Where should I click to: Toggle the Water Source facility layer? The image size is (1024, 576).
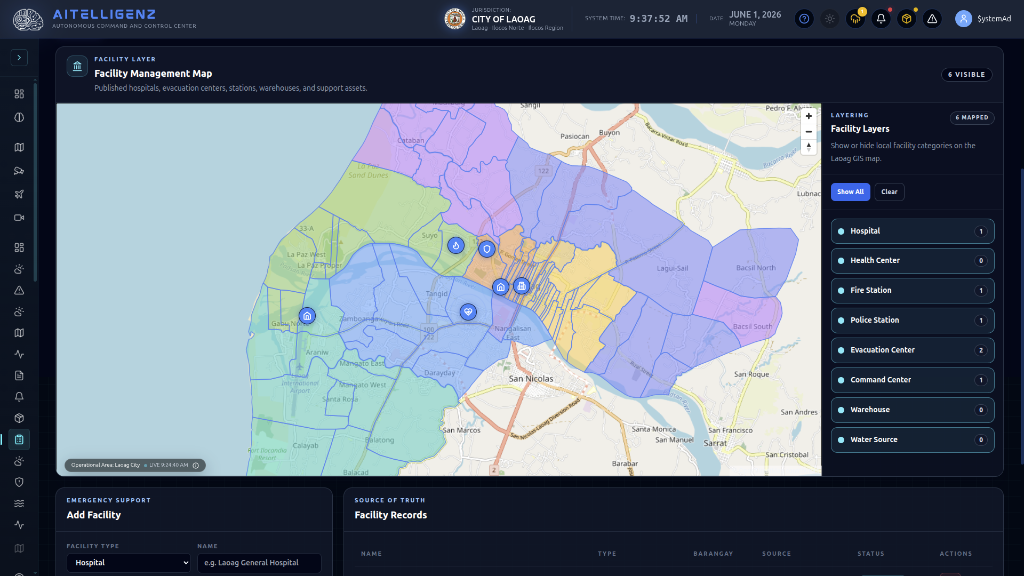click(912, 440)
